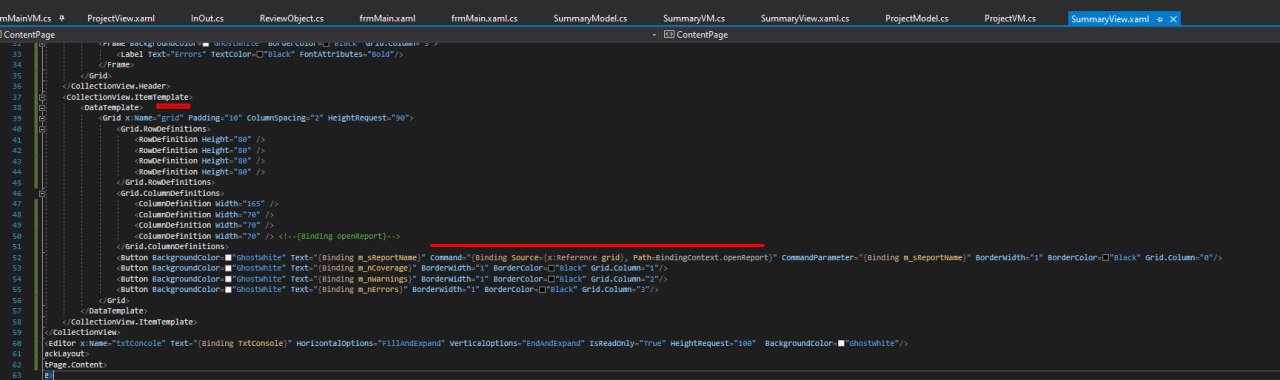1280x380 pixels.
Task: Collapse the Grid element on line 39
Action: pos(43,118)
